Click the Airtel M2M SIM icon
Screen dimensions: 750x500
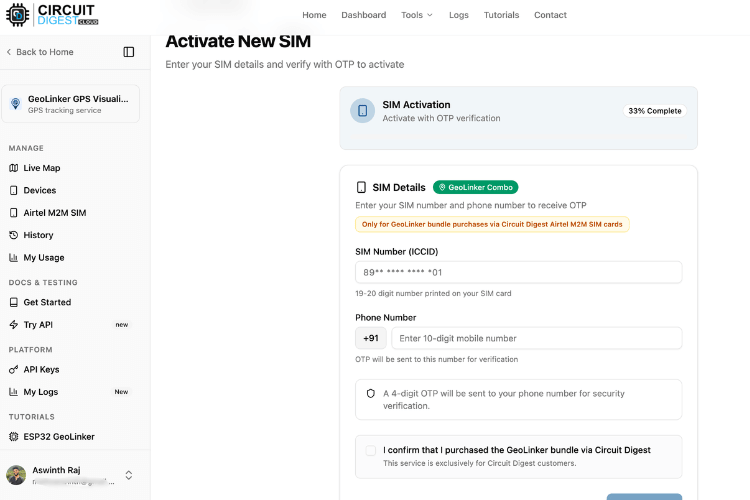pyautogui.click(x=13, y=213)
